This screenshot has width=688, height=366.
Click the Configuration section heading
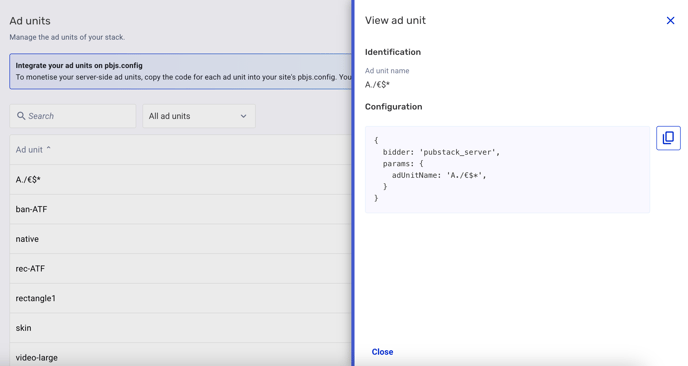click(394, 107)
